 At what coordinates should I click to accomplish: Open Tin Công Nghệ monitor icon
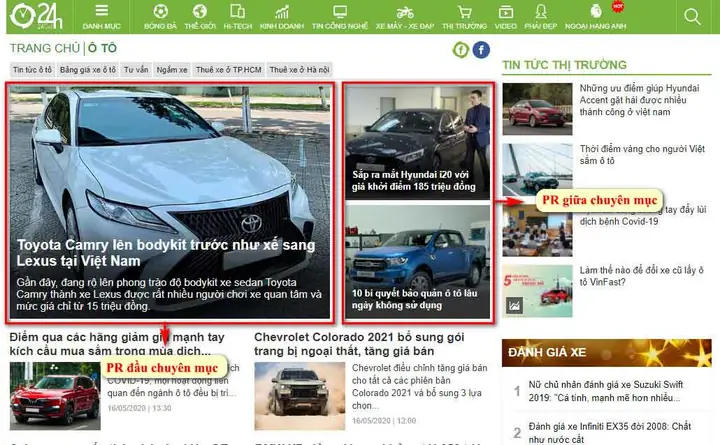point(340,11)
